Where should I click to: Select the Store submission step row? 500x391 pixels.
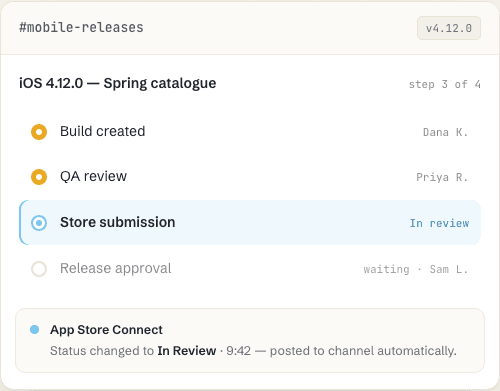click(x=250, y=223)
